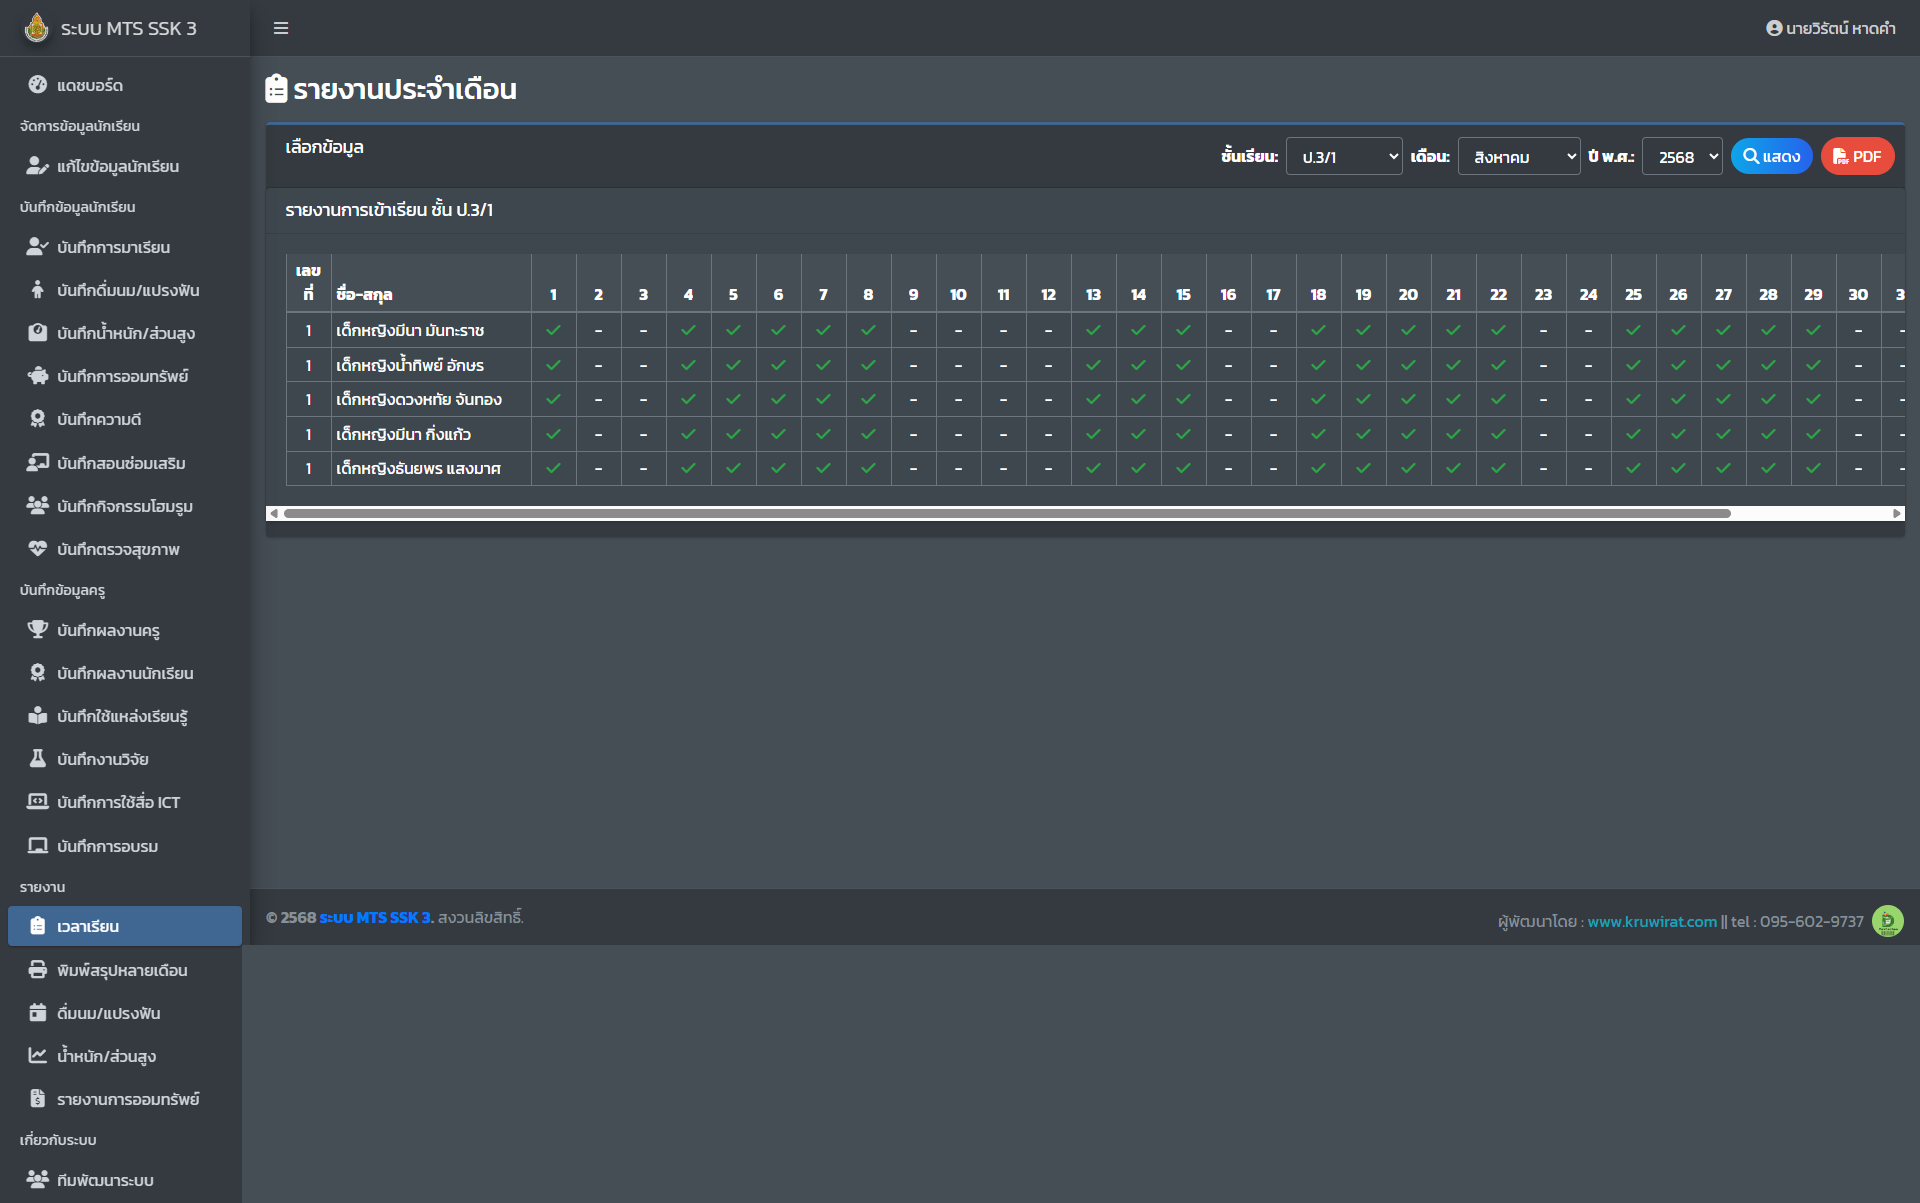The image size is (1920, 1203).
Task: Select the savings report menu item
Action: 128,1099
